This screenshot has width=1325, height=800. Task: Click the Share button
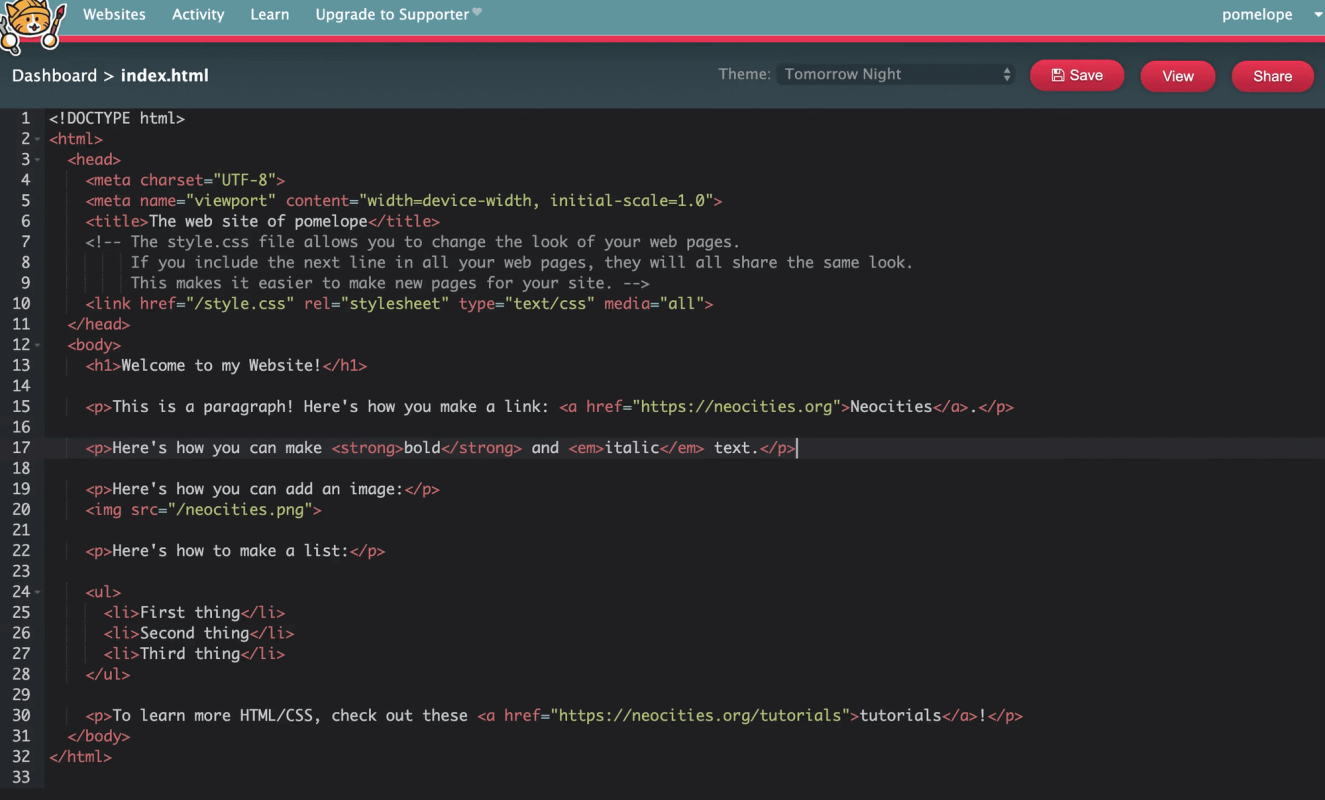[x=1272, y=76]
